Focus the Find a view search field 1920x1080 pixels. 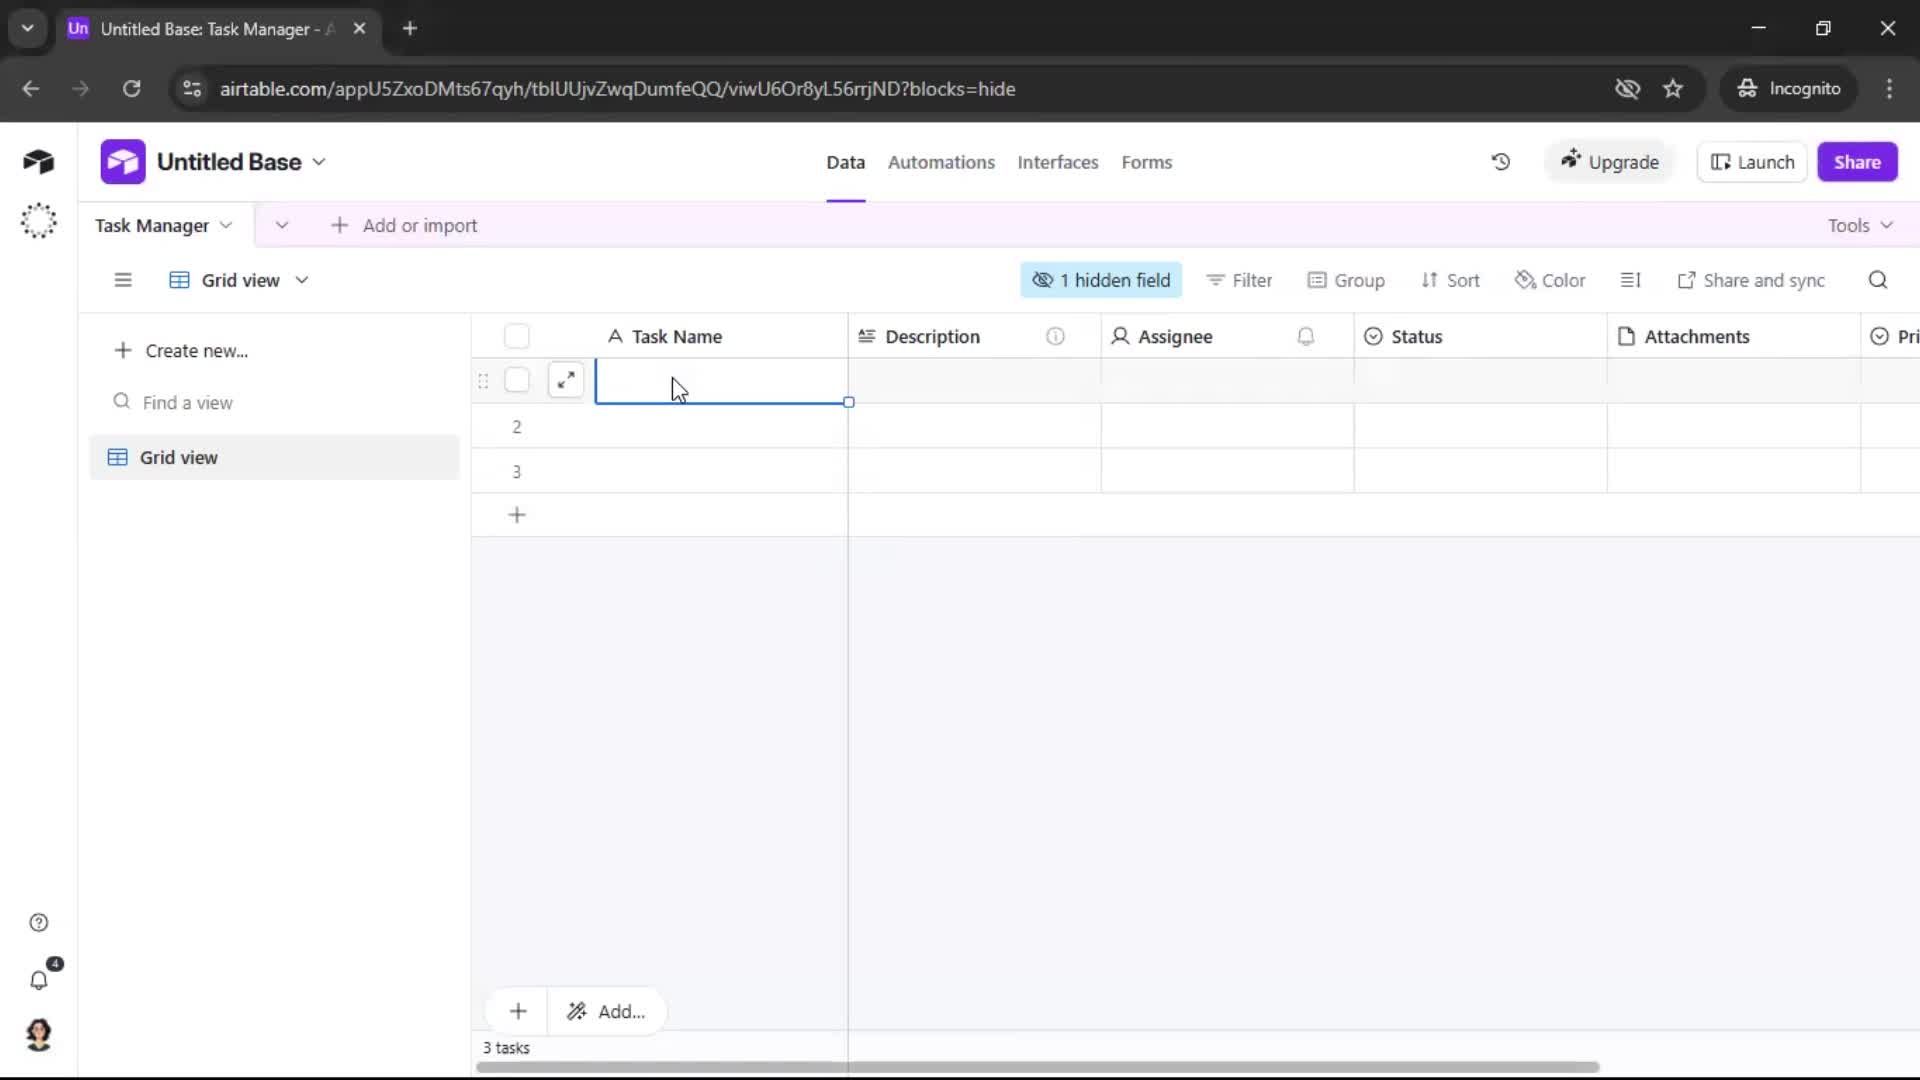(x=274, y=402)
